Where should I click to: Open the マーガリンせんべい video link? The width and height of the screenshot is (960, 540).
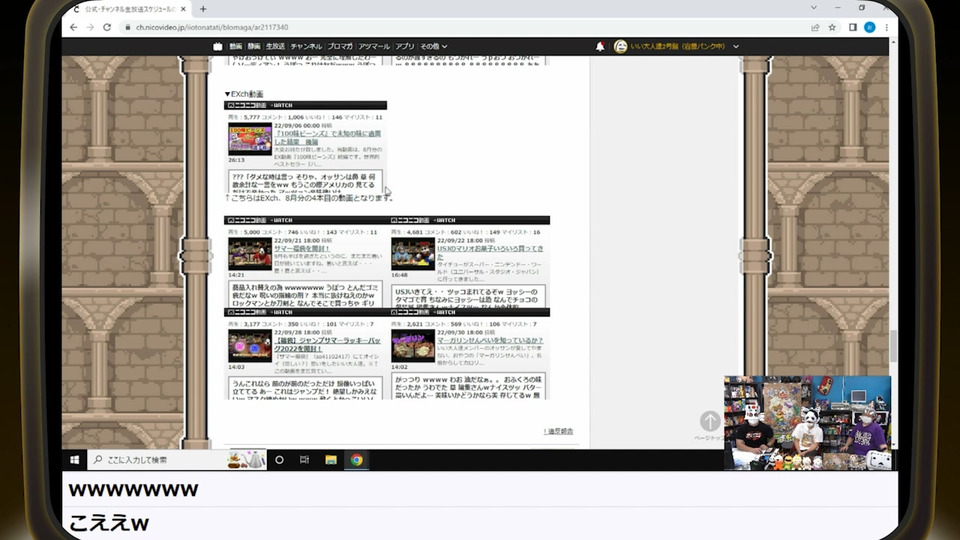pyautogui.click(x=490, y=340)
